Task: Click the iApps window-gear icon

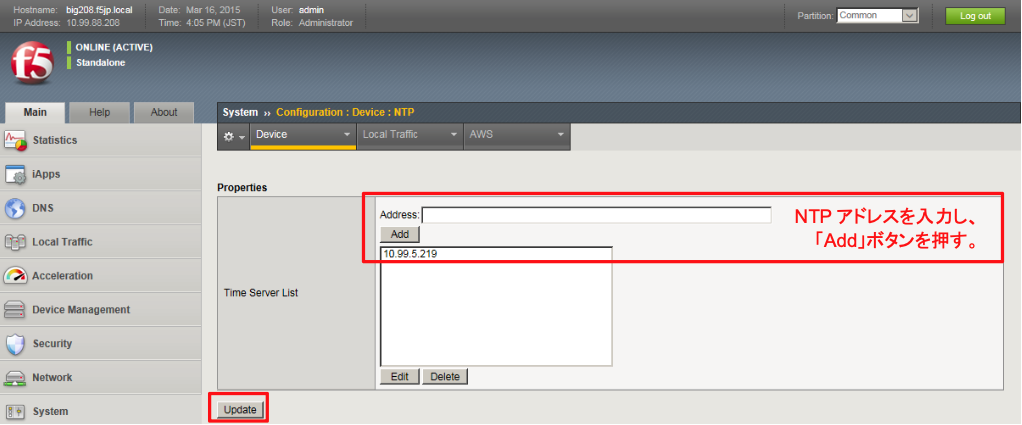Action: coord(16,174)
